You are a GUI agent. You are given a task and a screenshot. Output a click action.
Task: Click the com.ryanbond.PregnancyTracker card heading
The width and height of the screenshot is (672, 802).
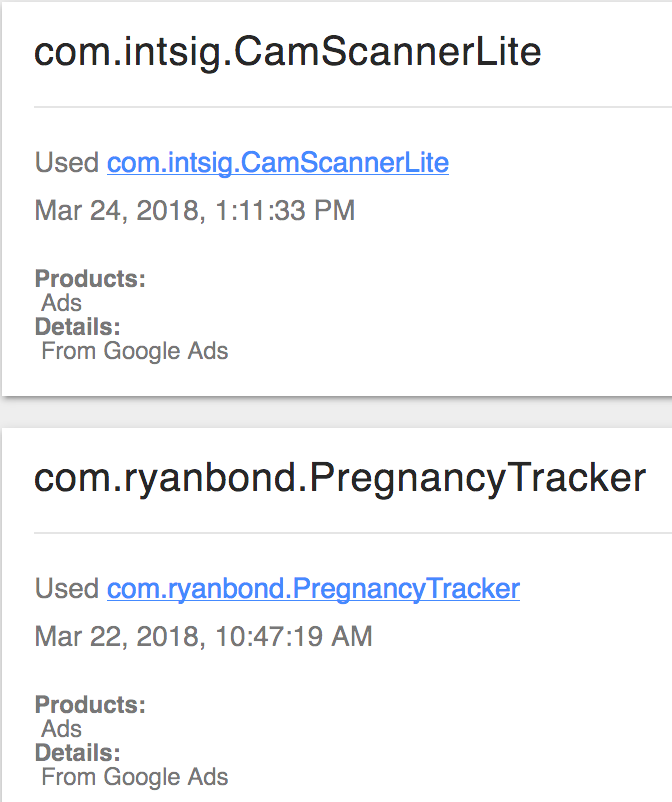click(x=340, y=479)
